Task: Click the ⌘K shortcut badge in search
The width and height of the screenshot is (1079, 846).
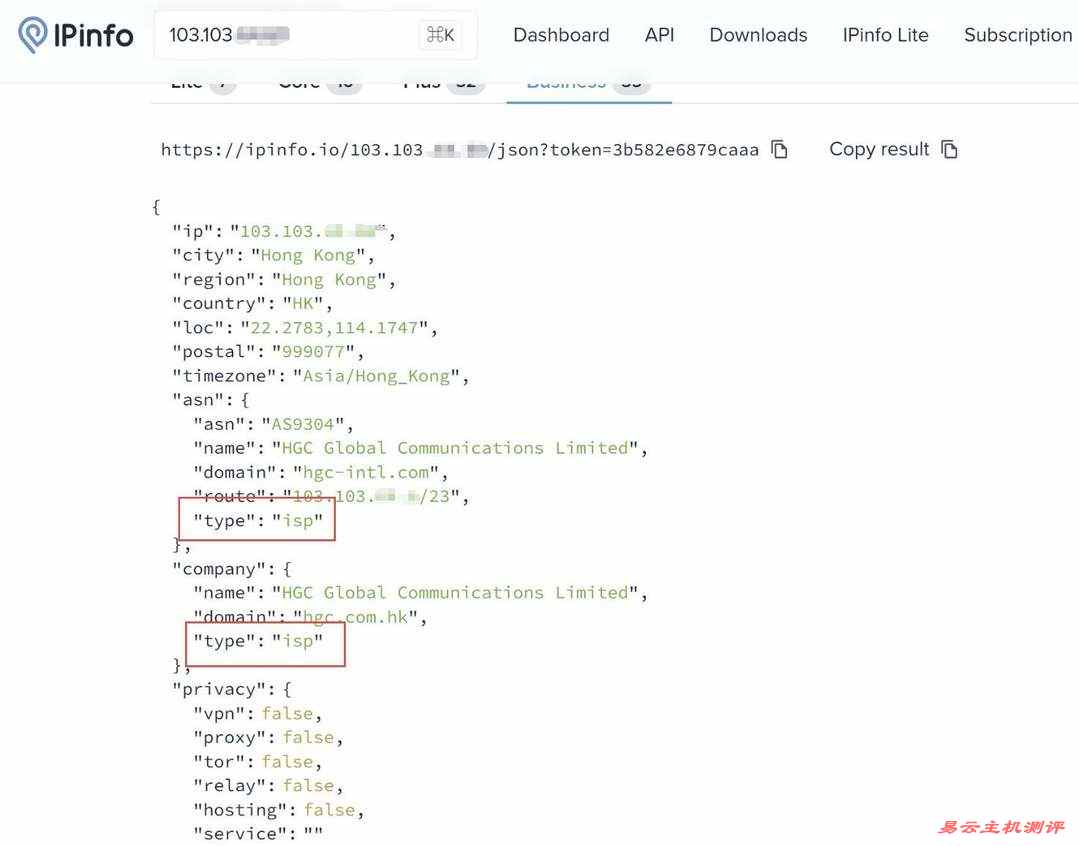Action: pos(440,35)
